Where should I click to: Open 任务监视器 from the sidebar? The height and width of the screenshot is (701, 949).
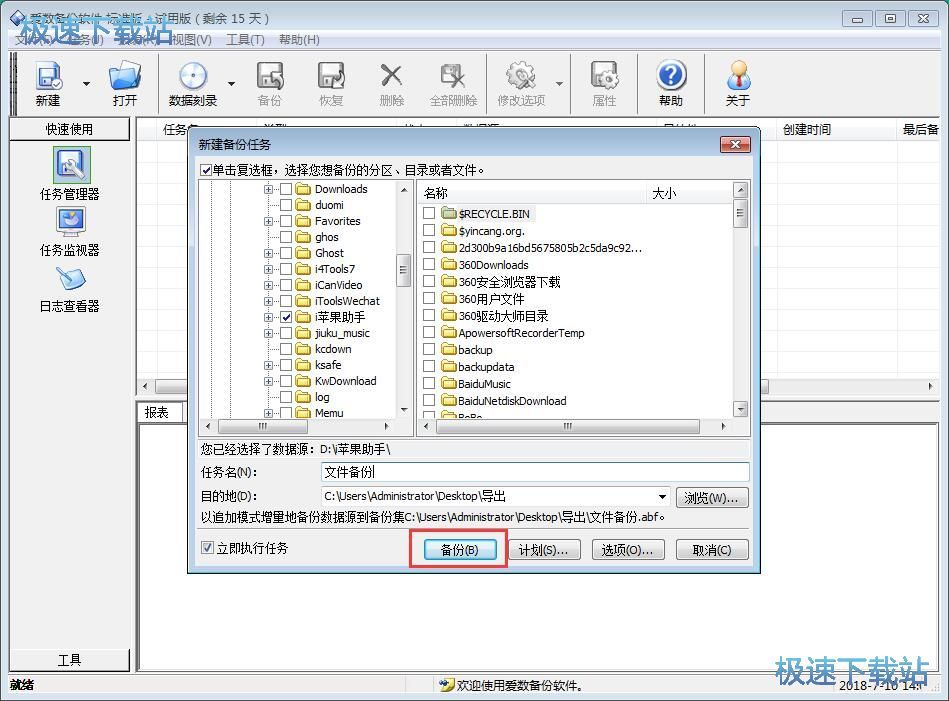tap(68, 232)
